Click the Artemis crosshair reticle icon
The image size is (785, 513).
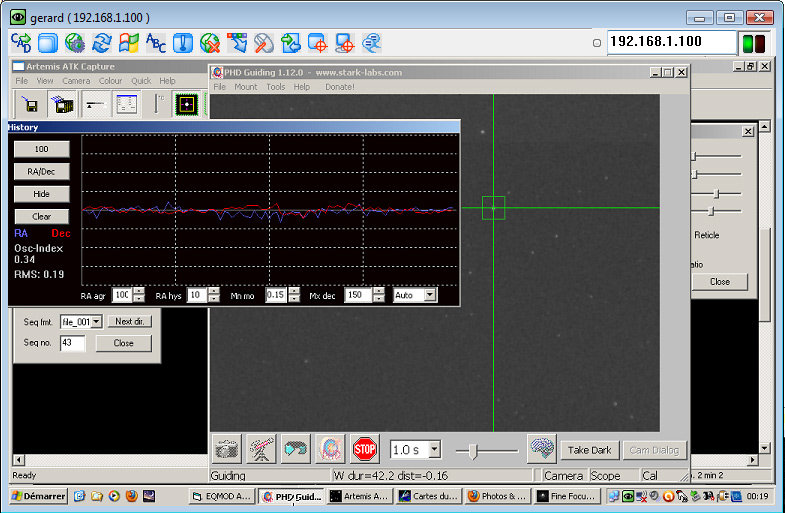coord(186,104)
